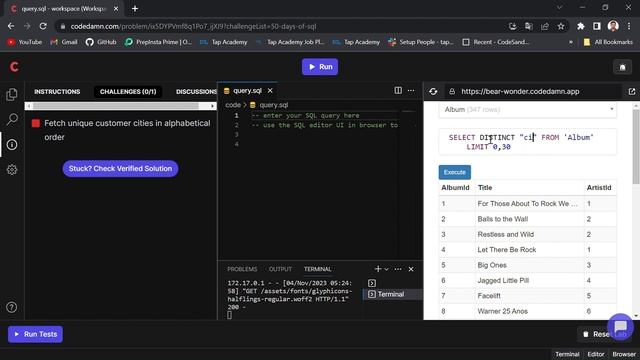Refresh the embedded browser preview
The image size is (640, 360).
433,91
